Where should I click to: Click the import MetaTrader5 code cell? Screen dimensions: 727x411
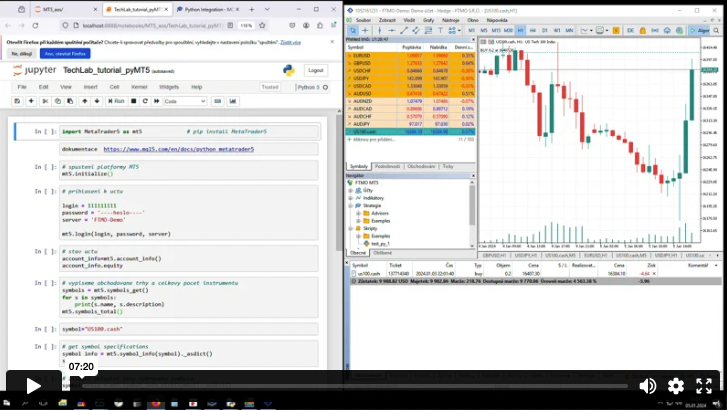(x=190, y=132)
